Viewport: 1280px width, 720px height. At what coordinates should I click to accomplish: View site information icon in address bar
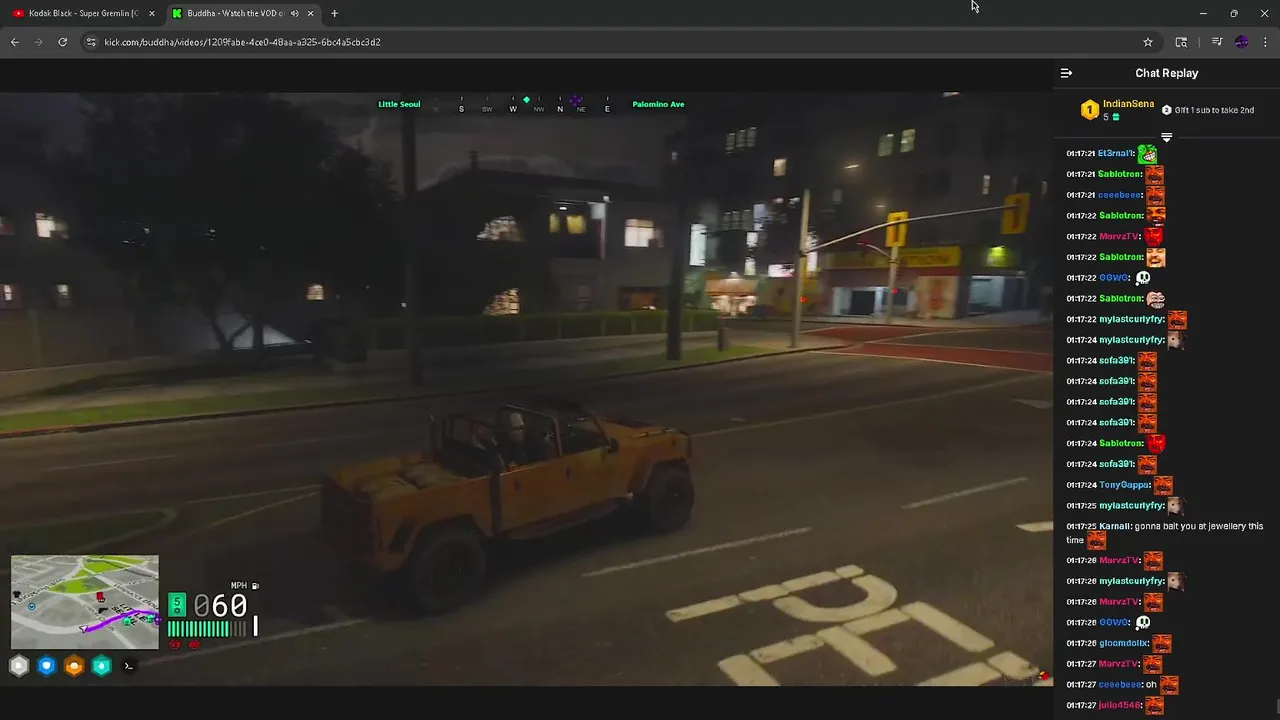91,42
